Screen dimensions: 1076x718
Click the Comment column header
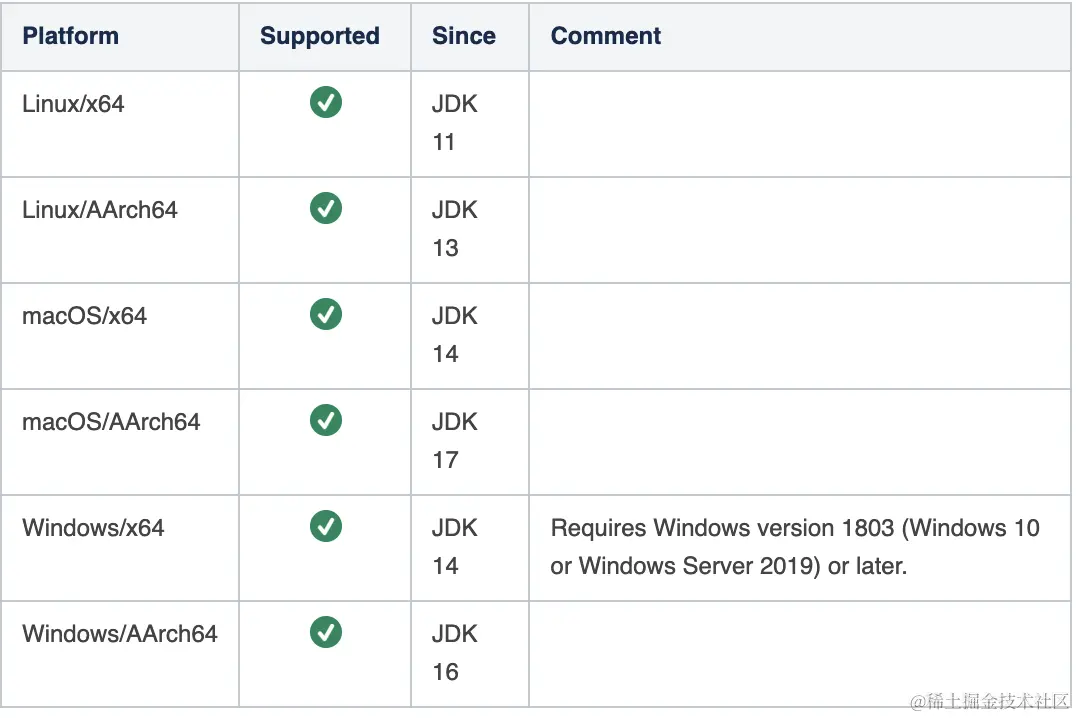click(606, 36)
